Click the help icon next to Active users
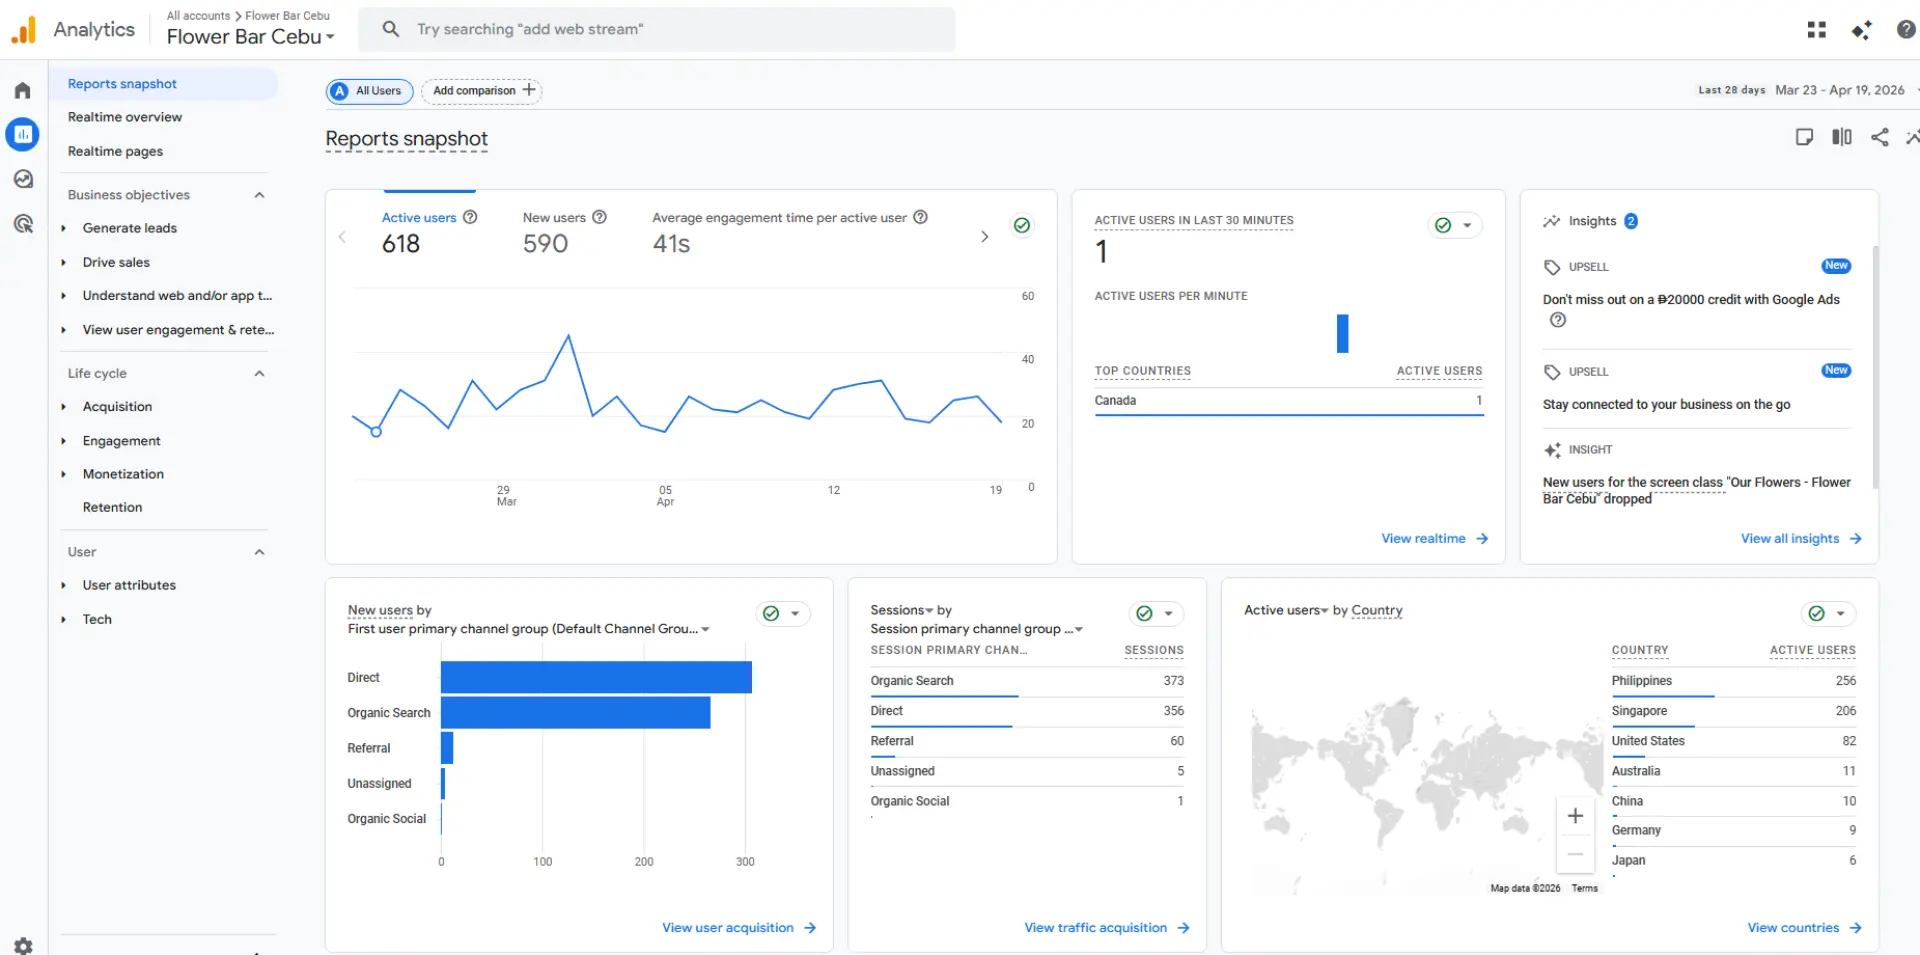This screenshot has height=955, width=1920. [470, 217]
